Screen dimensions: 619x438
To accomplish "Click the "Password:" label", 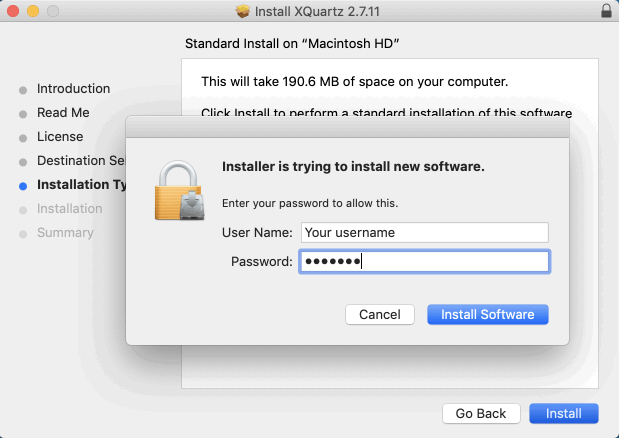I will point(262,262).
